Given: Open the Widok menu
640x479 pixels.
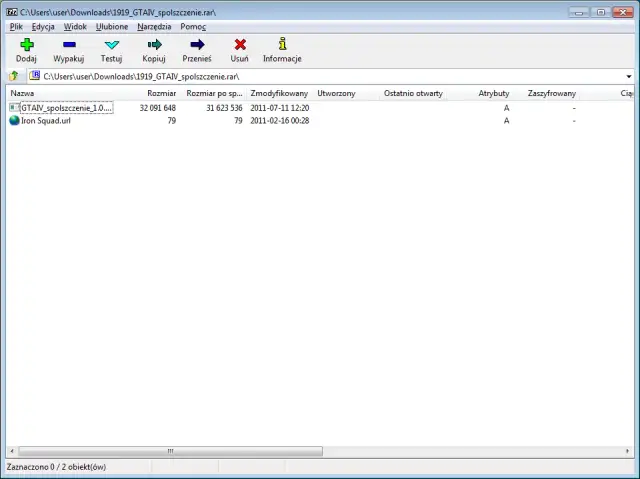Looking at the screenshot, I should pos(75,27).
